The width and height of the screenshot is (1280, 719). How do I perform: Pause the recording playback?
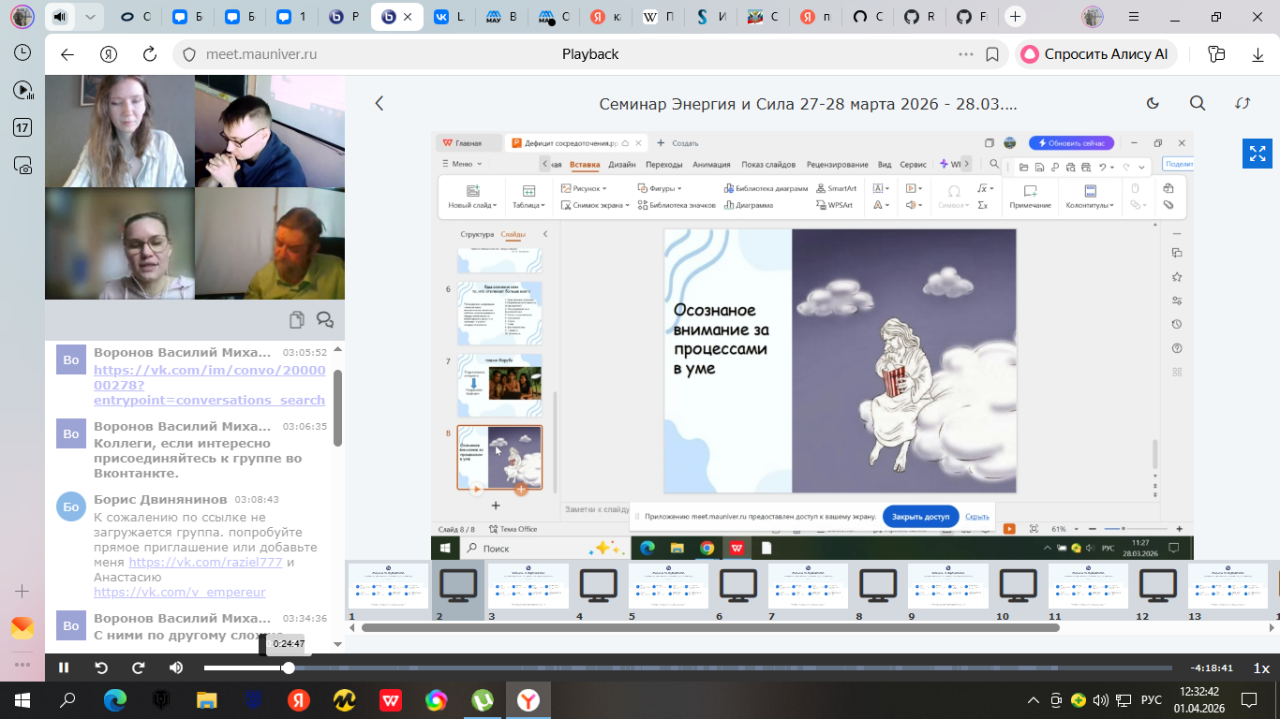click(64, 668)
